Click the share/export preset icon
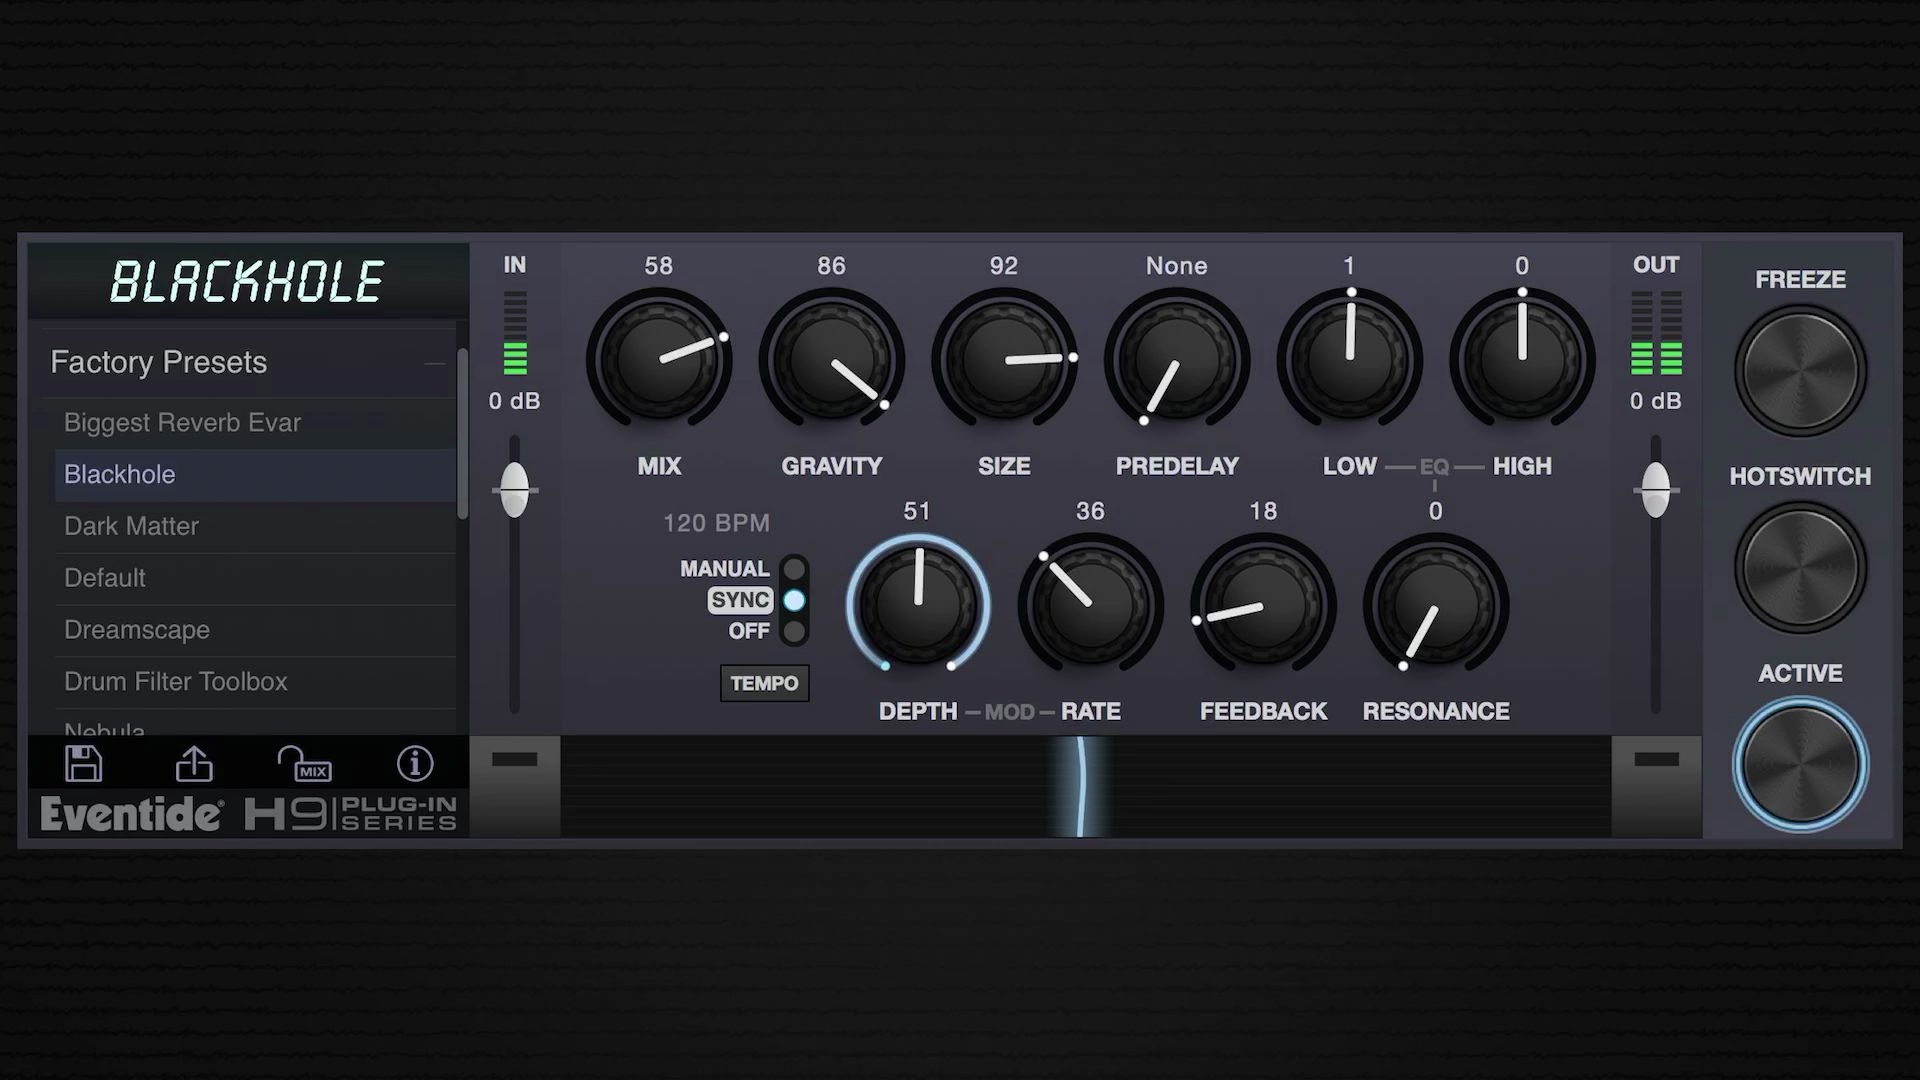The height and width of the screenshot is (1080, 1920). coord(194,764)
